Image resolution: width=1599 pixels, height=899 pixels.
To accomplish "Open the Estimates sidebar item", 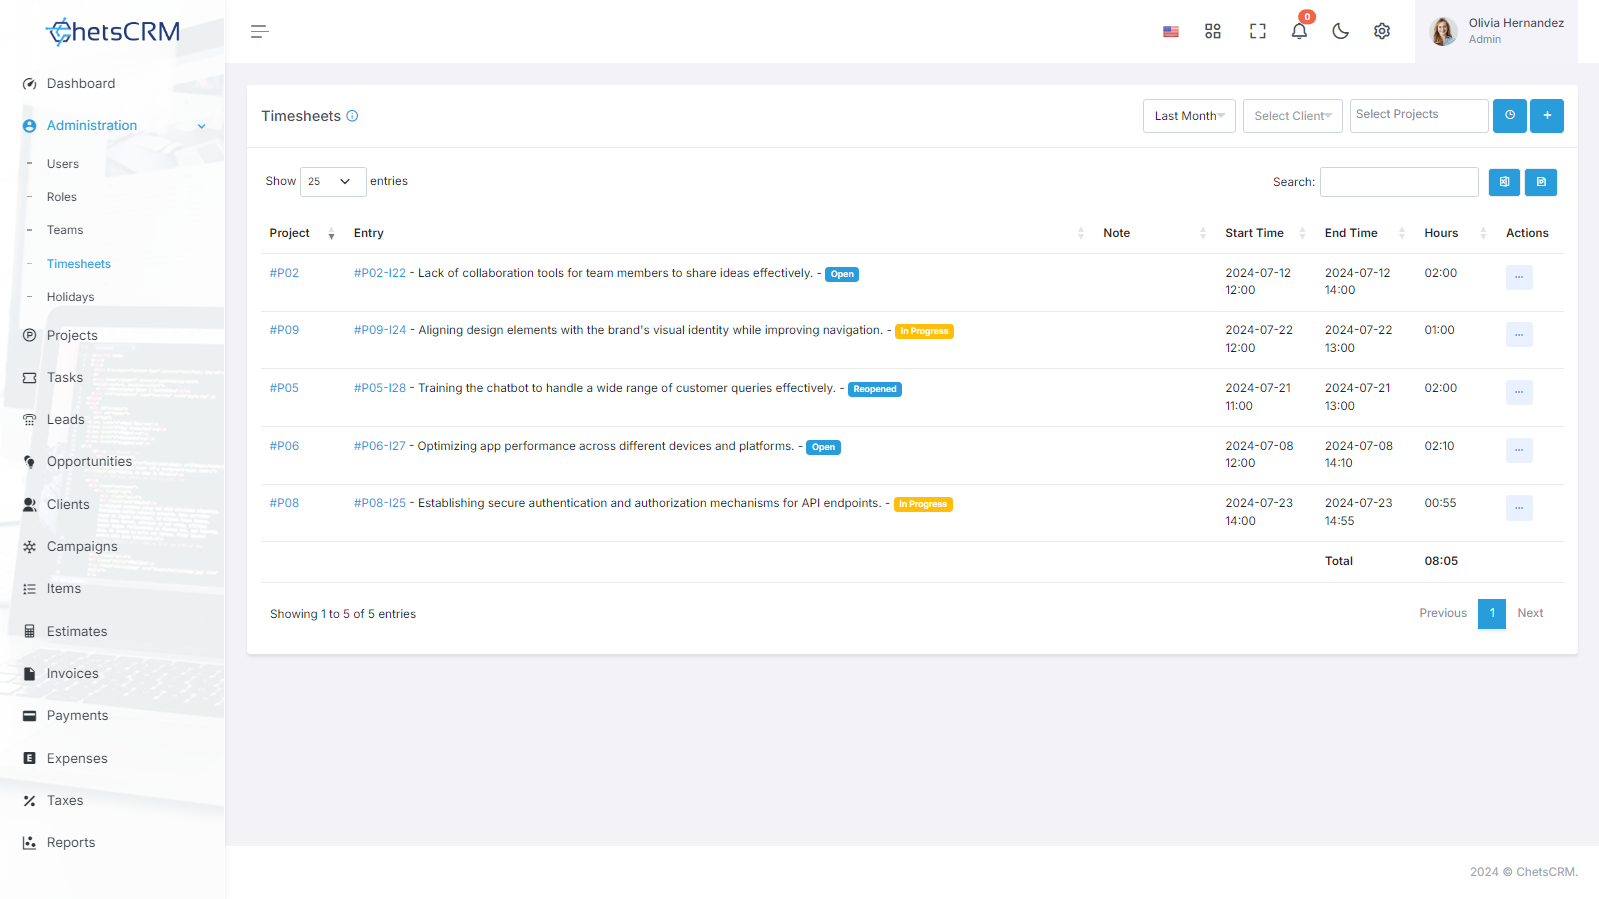I will [x=77, y=632].
